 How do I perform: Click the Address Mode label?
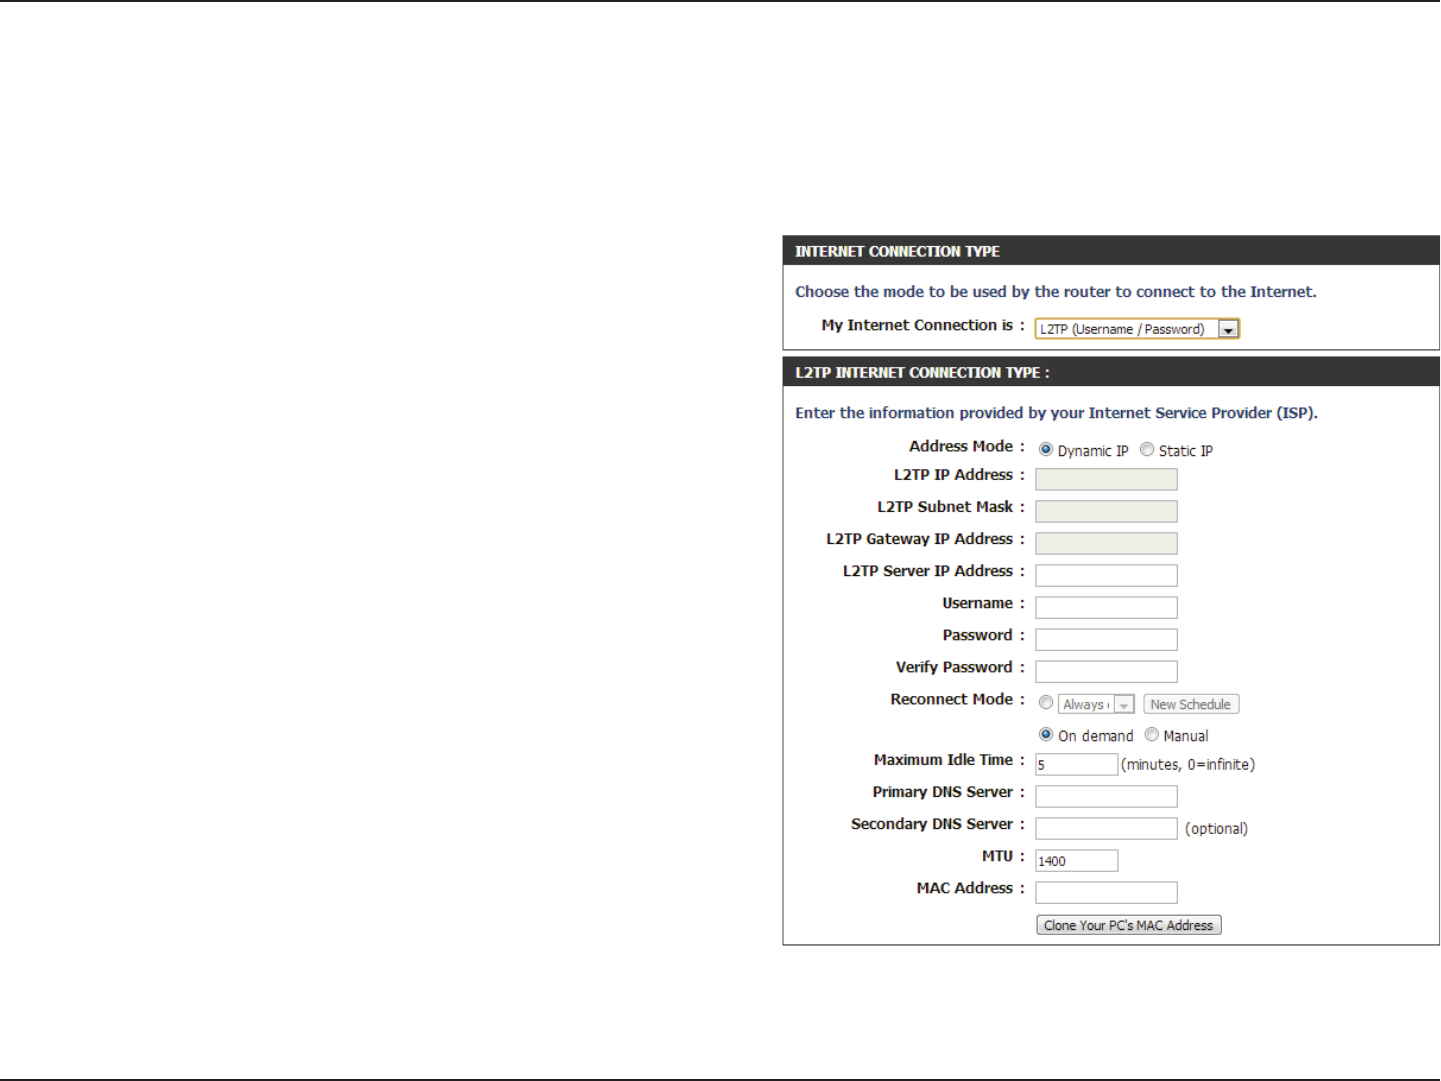click(x=967, y=446)
